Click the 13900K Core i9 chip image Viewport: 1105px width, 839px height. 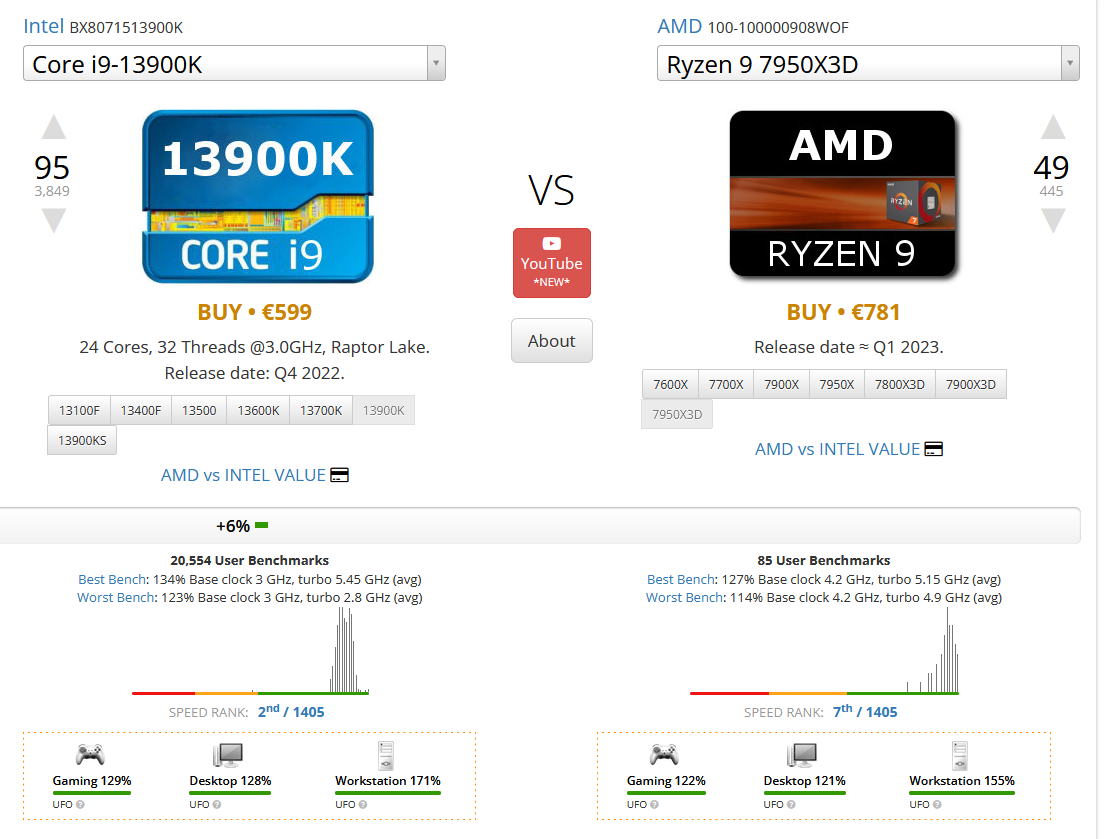tap(258, 197)
